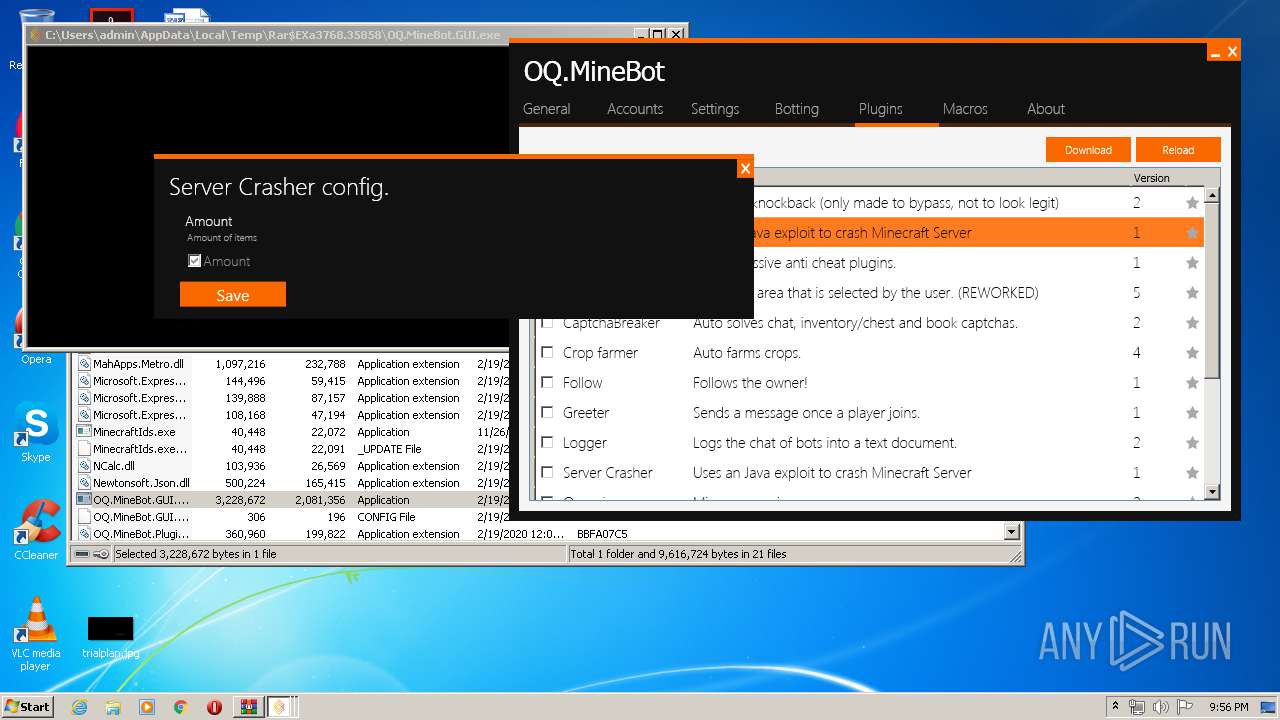1280x720 pixels.
Task: Toggle the Amount checkbox in Server Crasher config
Action: tap(195, 261)
